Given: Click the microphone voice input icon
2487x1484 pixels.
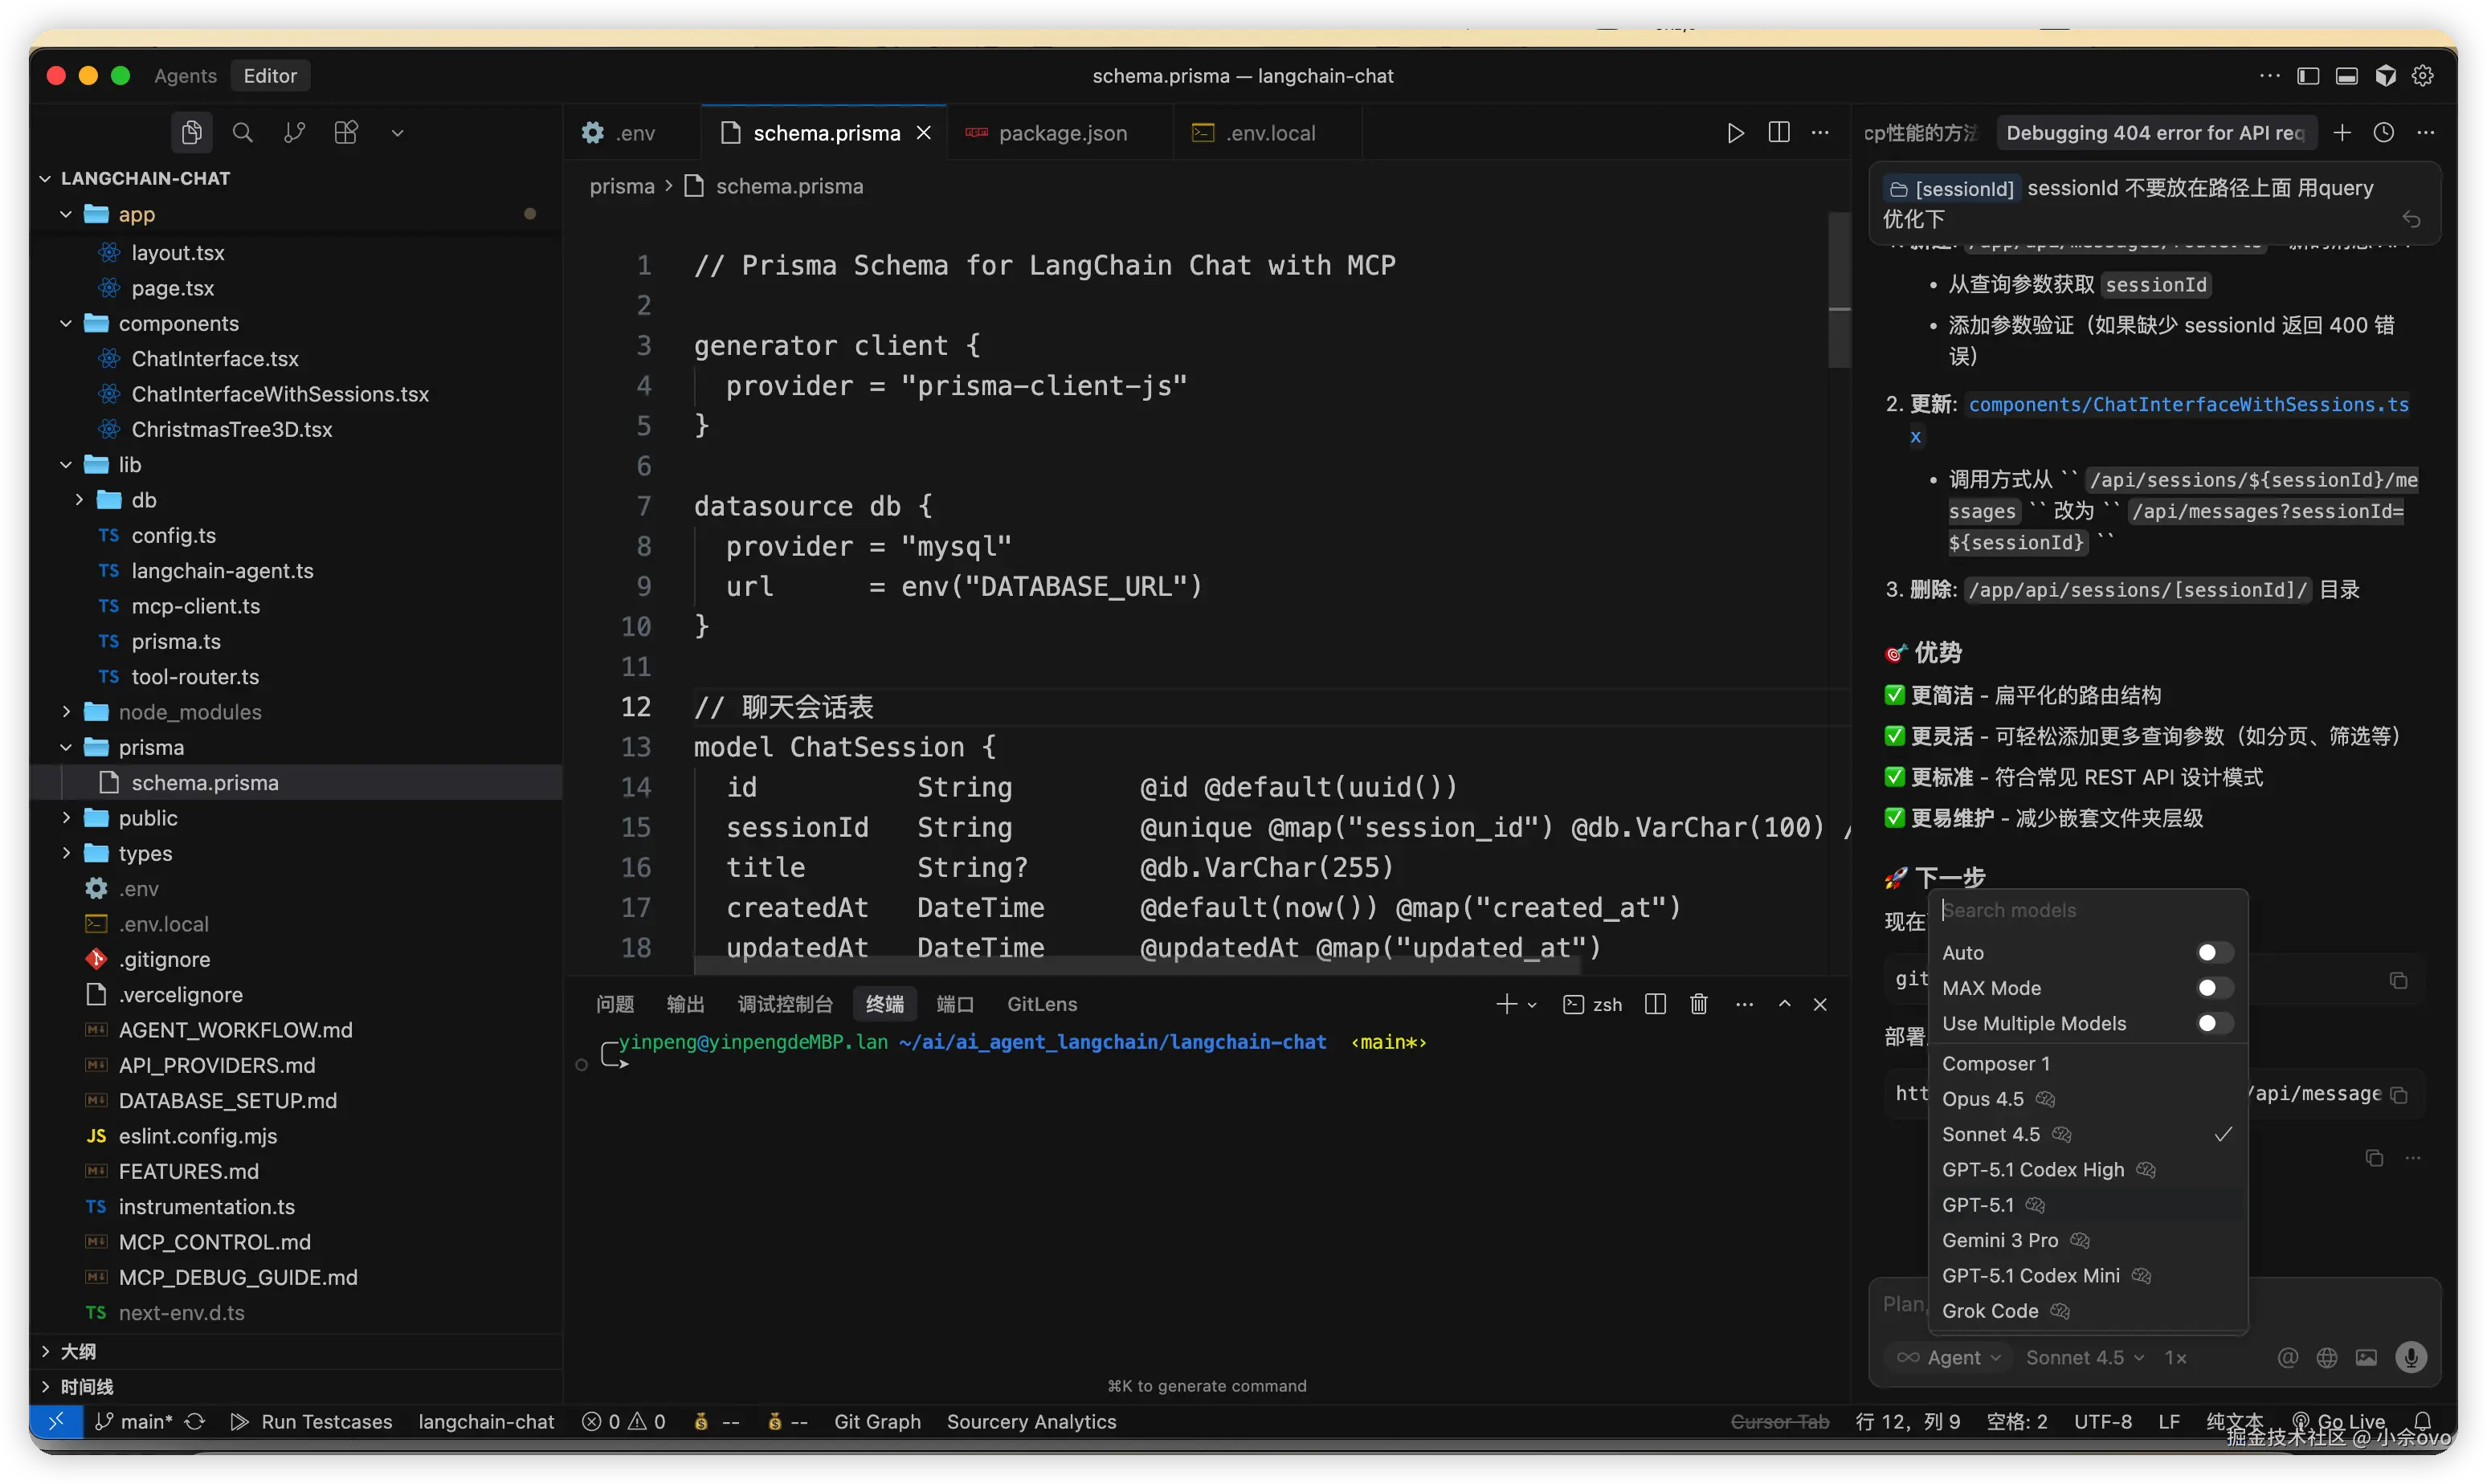Looking at the screenshot, I should tap(2411, 1357).
